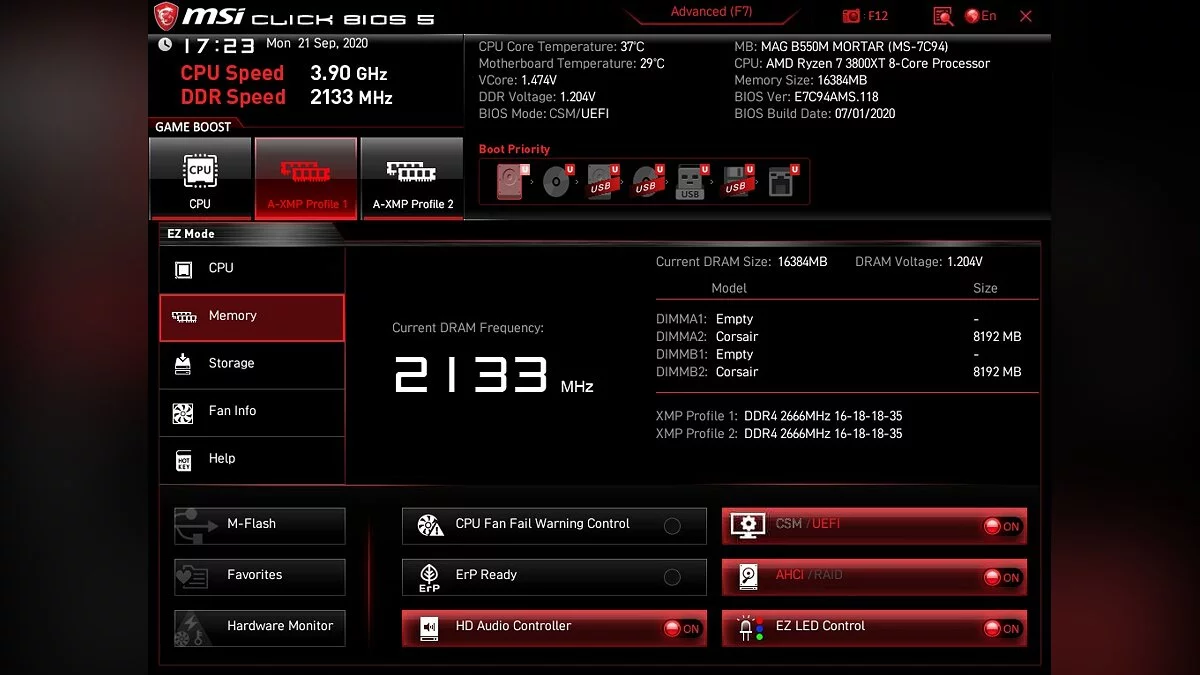Click the DIMMB2 Corsair row
Image resolution: width=1200 pixels, height=675 pixels.
pos(838,372)
